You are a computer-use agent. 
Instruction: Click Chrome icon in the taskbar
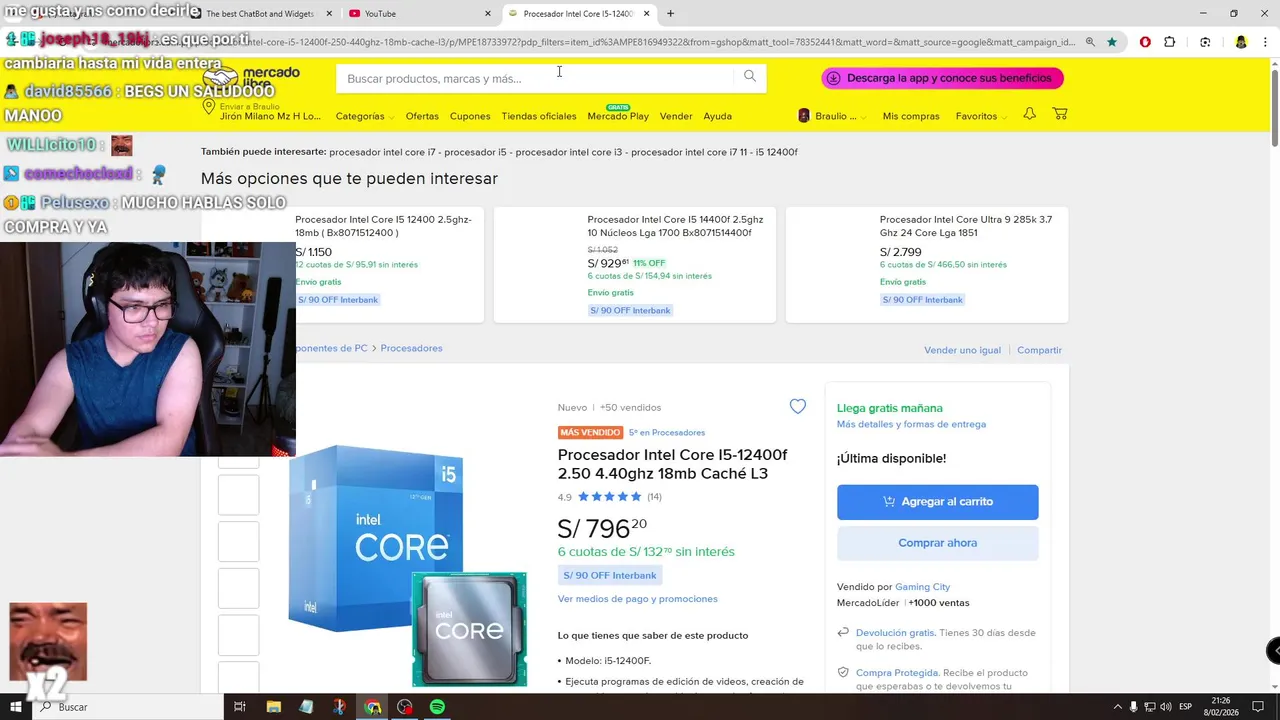coord(372,707)
